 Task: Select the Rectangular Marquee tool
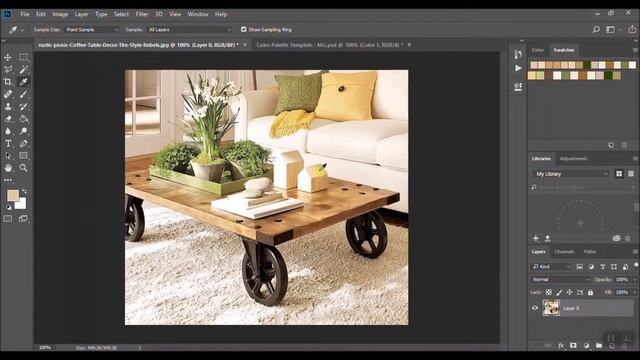click(x=24, y=58)
